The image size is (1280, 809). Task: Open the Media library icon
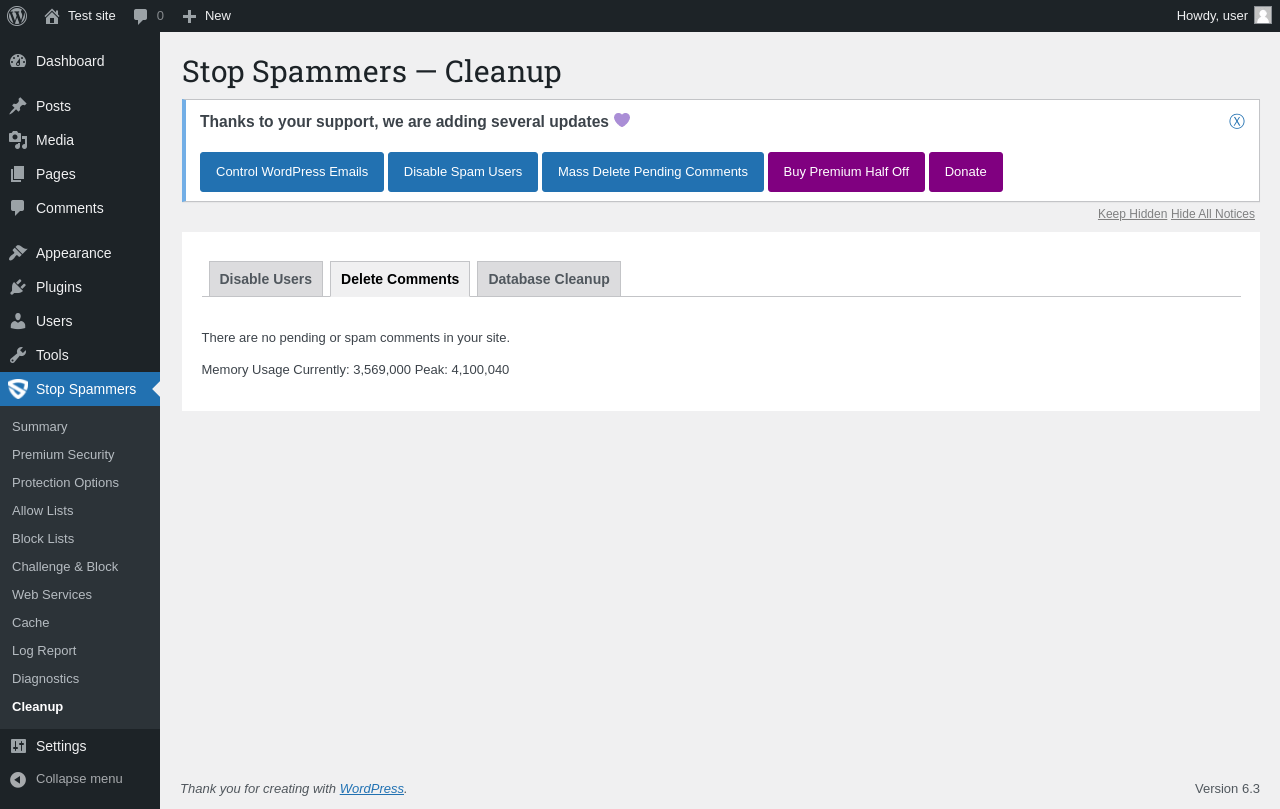(x=18, y=140)
